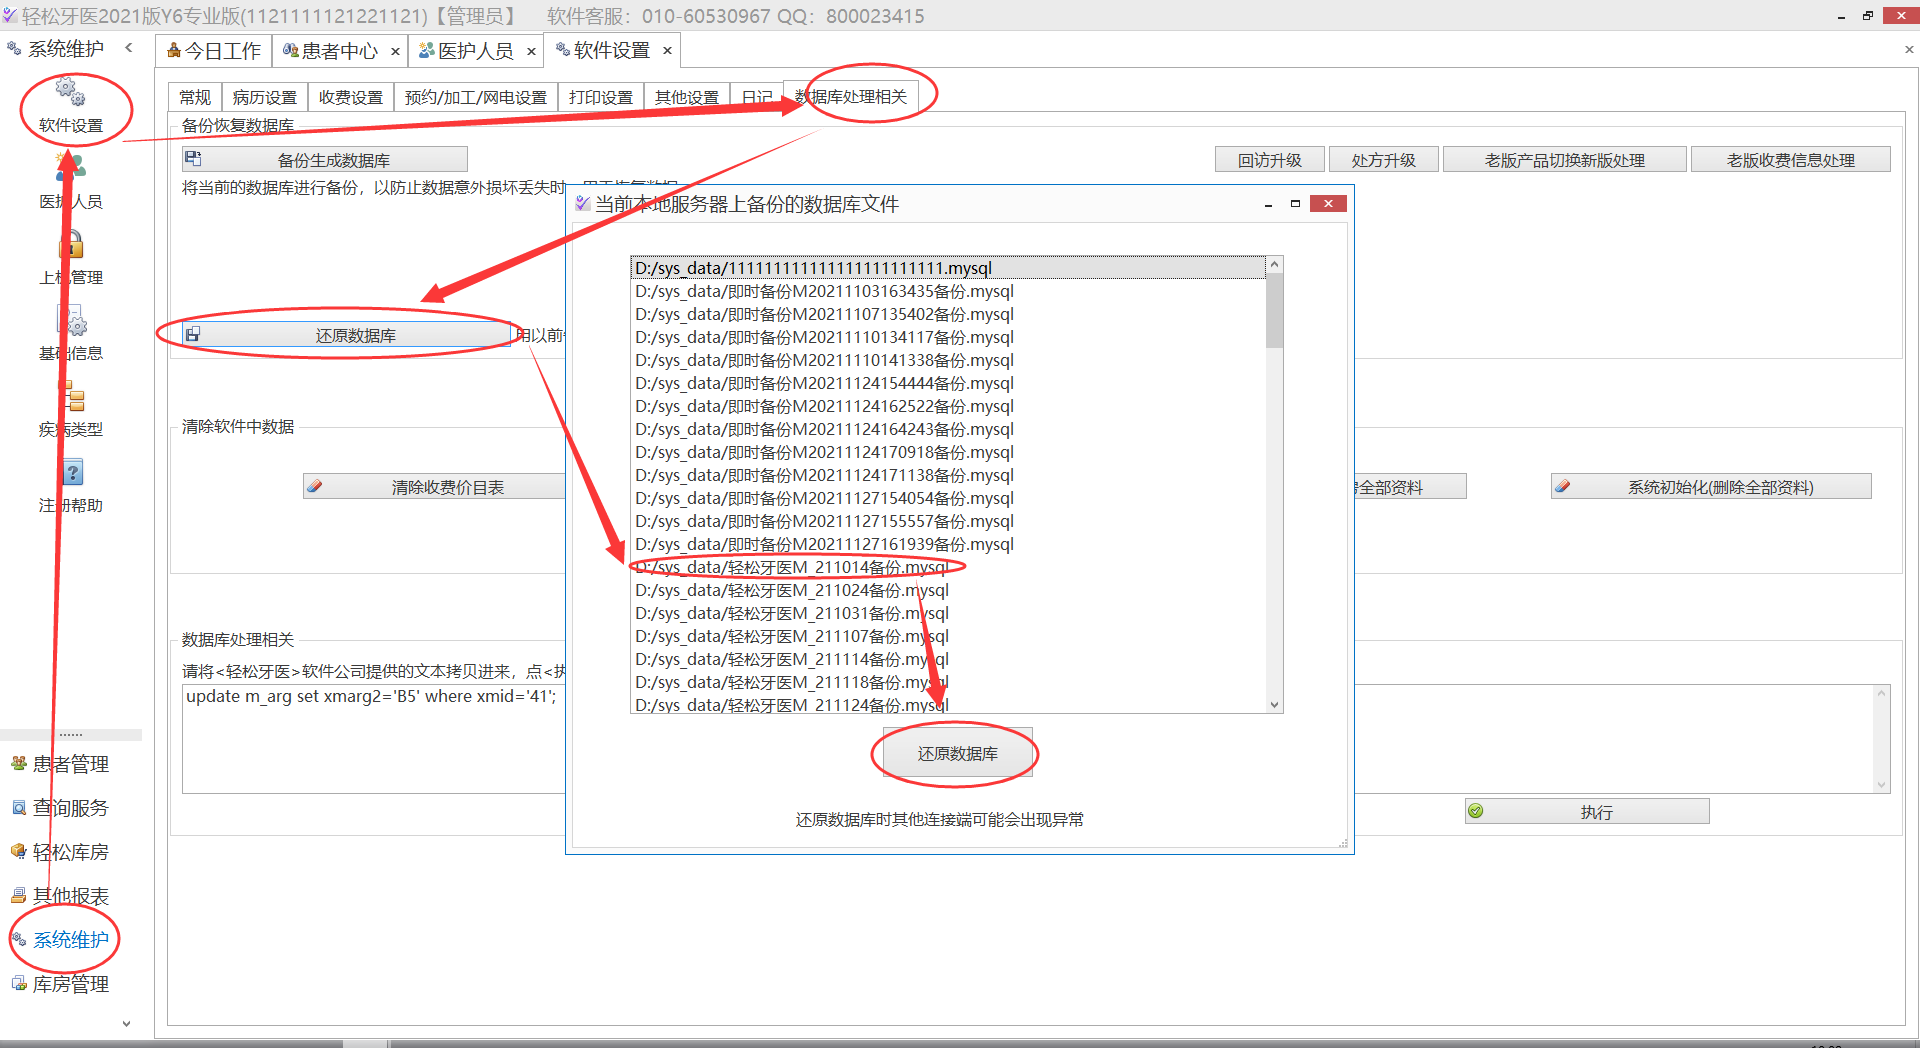The height and width of the screenshot is (1048, 1920).
Task: Select 即时备份M20211110134117备份.mysql entry
Action: pos(948,337)
